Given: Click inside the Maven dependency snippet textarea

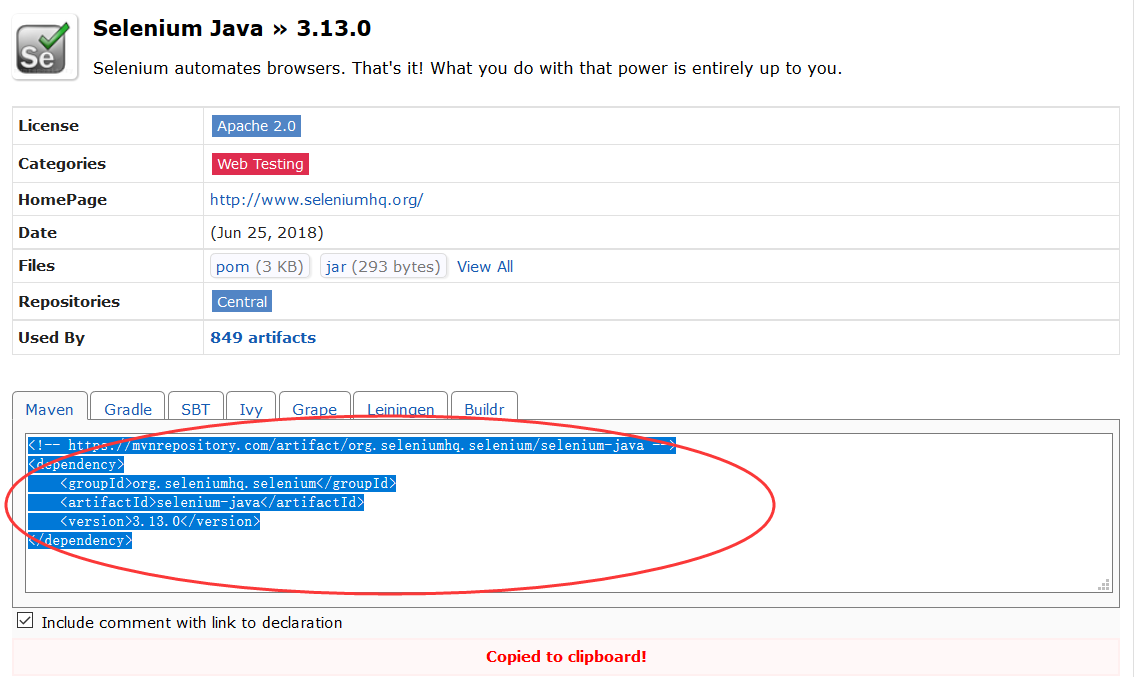Looking at the screenshot, I should pyautogui.click(x=568, y=513).
